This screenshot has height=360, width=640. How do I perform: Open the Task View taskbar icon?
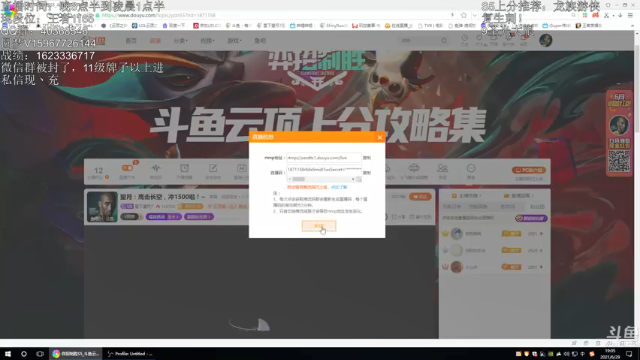(40, 354)
